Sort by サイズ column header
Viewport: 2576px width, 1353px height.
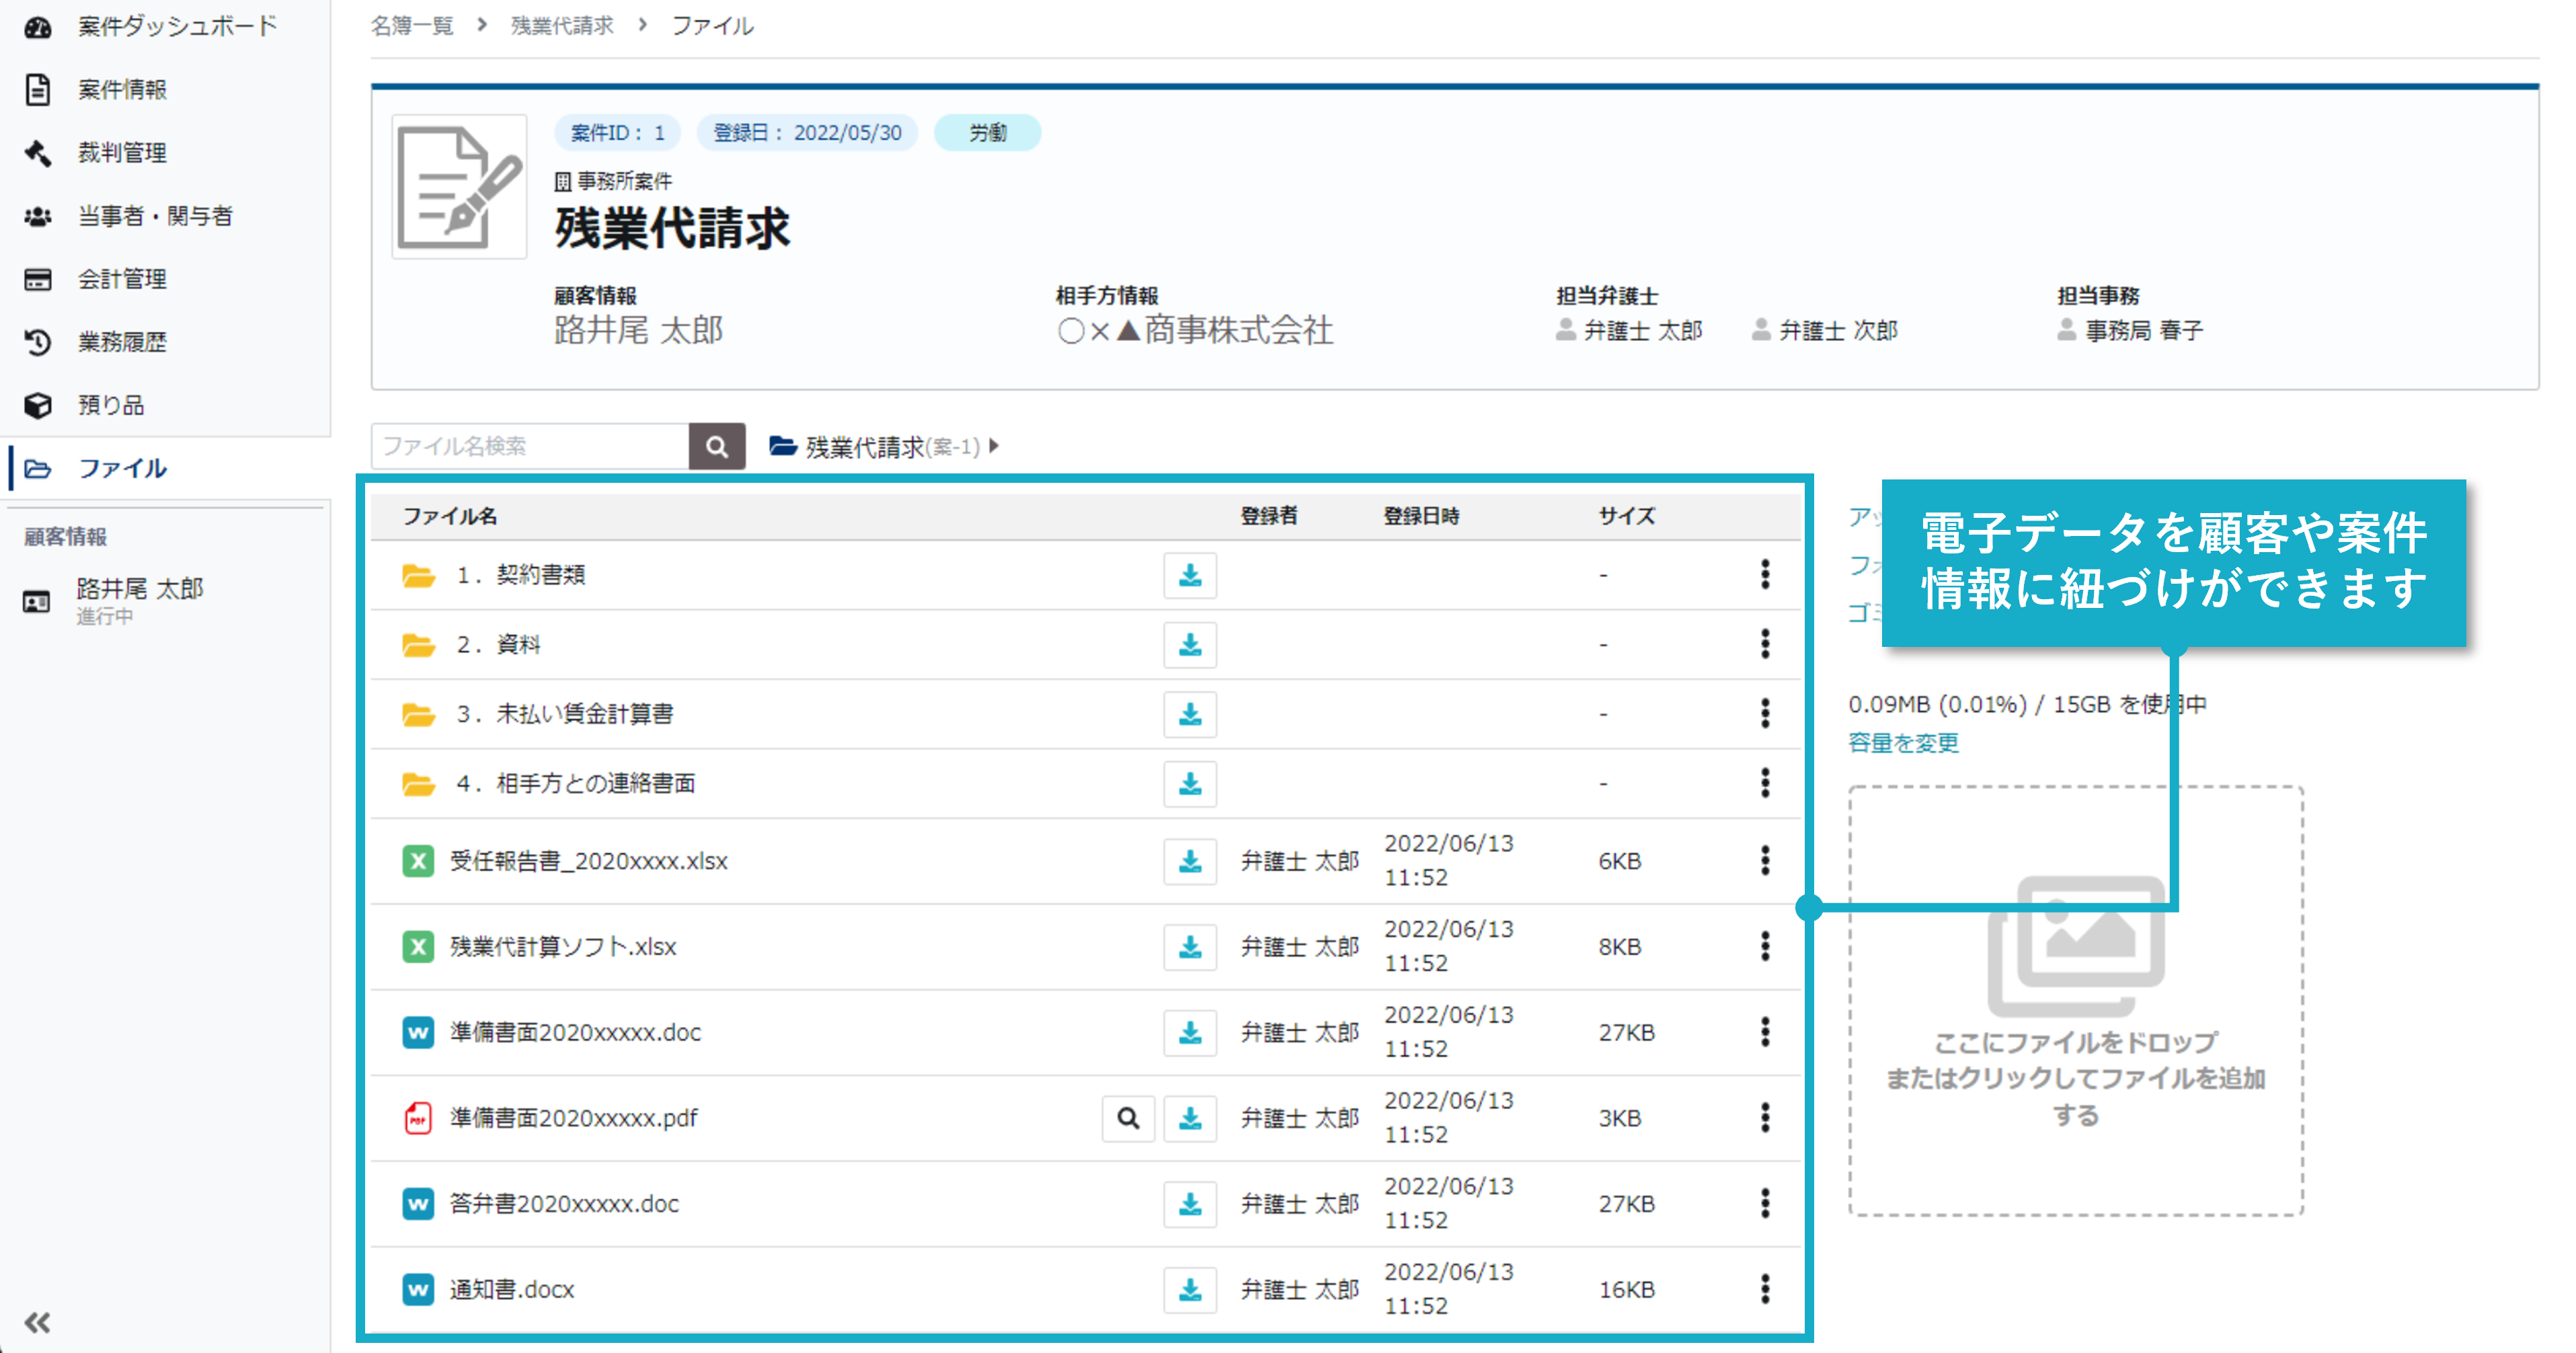[1626, 516]
